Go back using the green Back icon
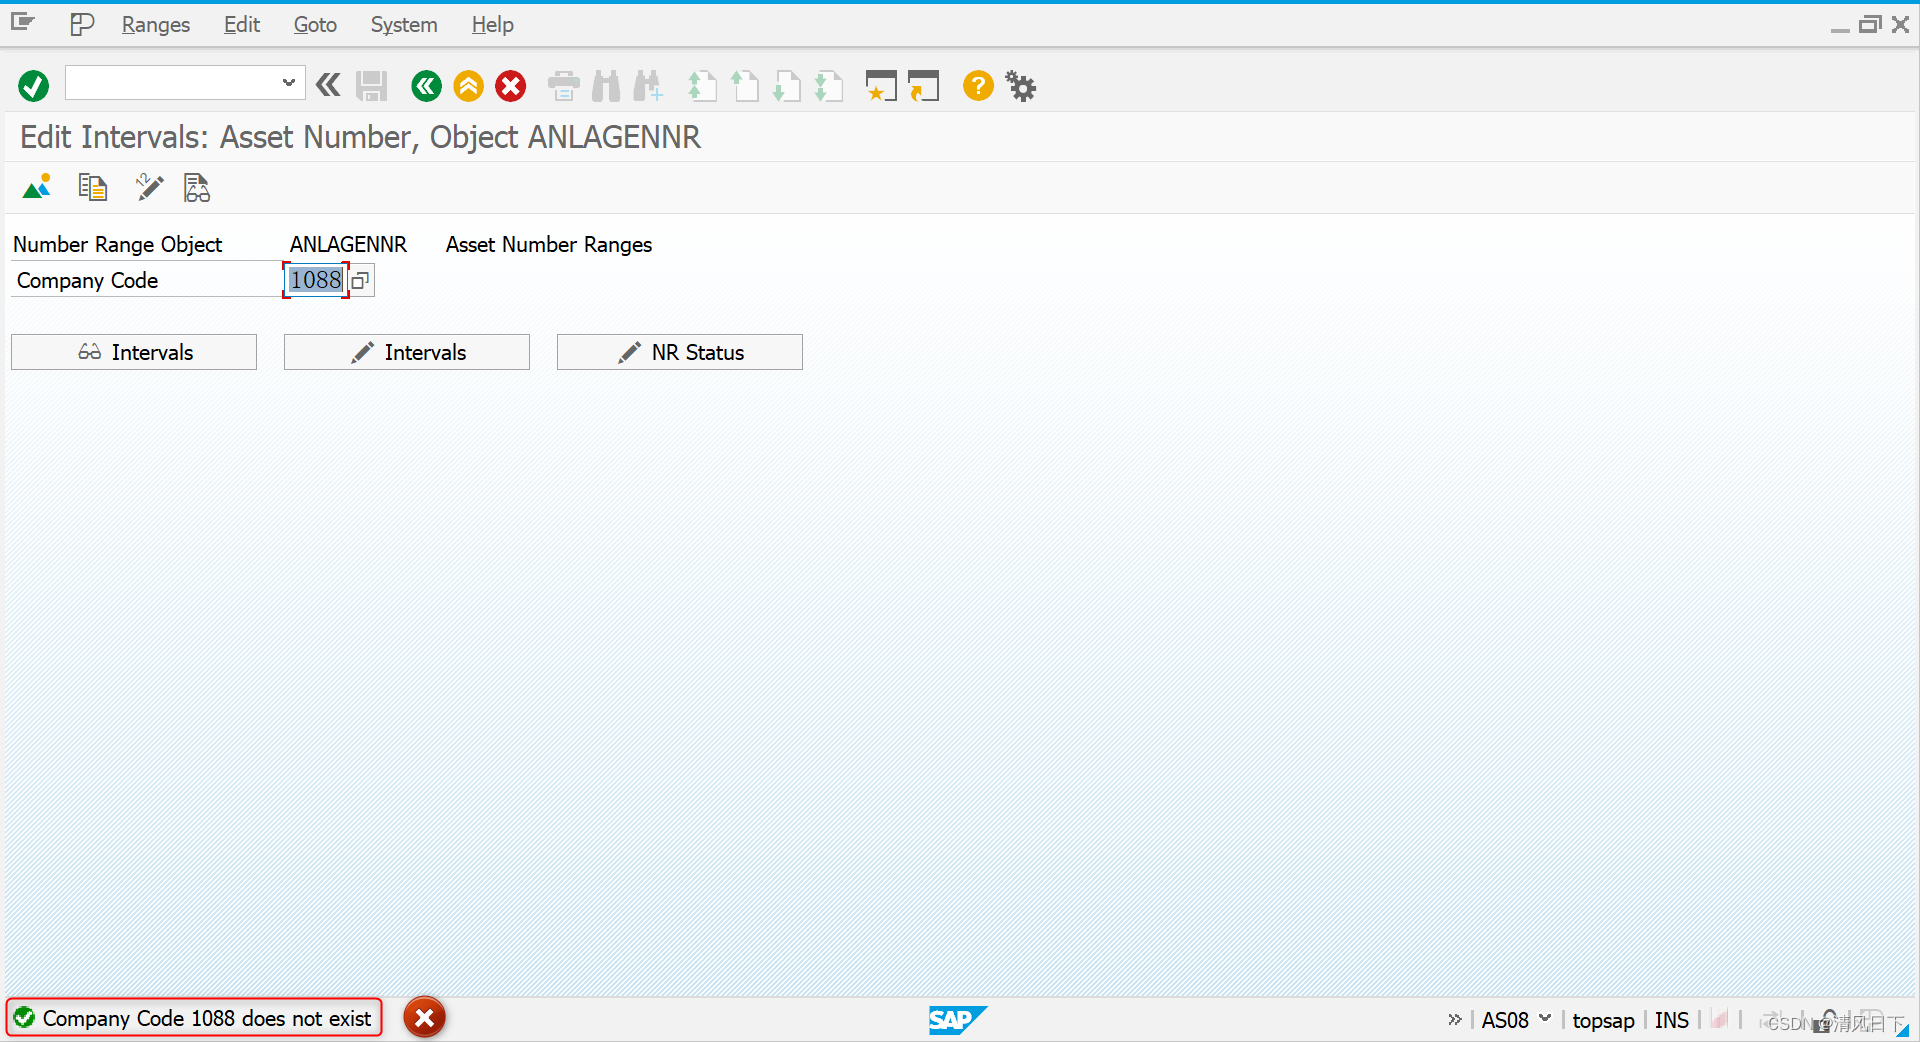 [x=426, y=86]
